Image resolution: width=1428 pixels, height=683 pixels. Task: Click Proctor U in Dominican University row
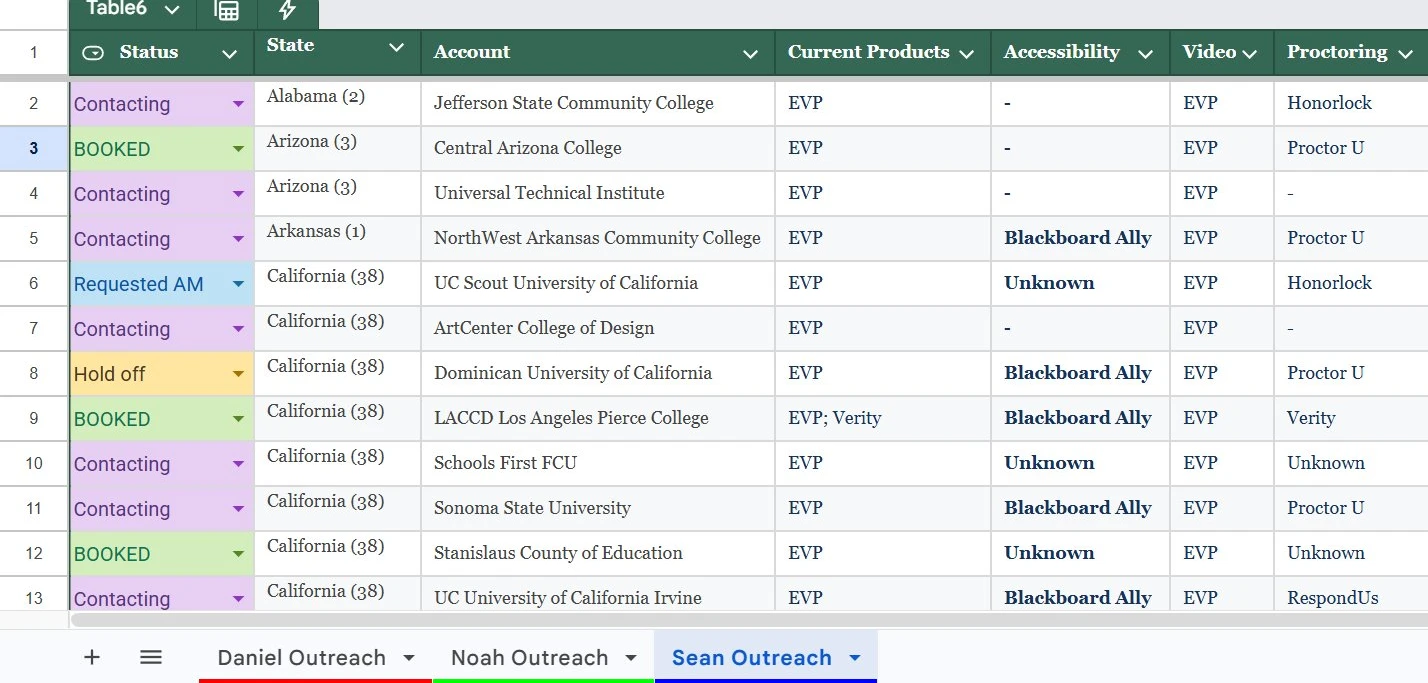[x=1351, y=373]
